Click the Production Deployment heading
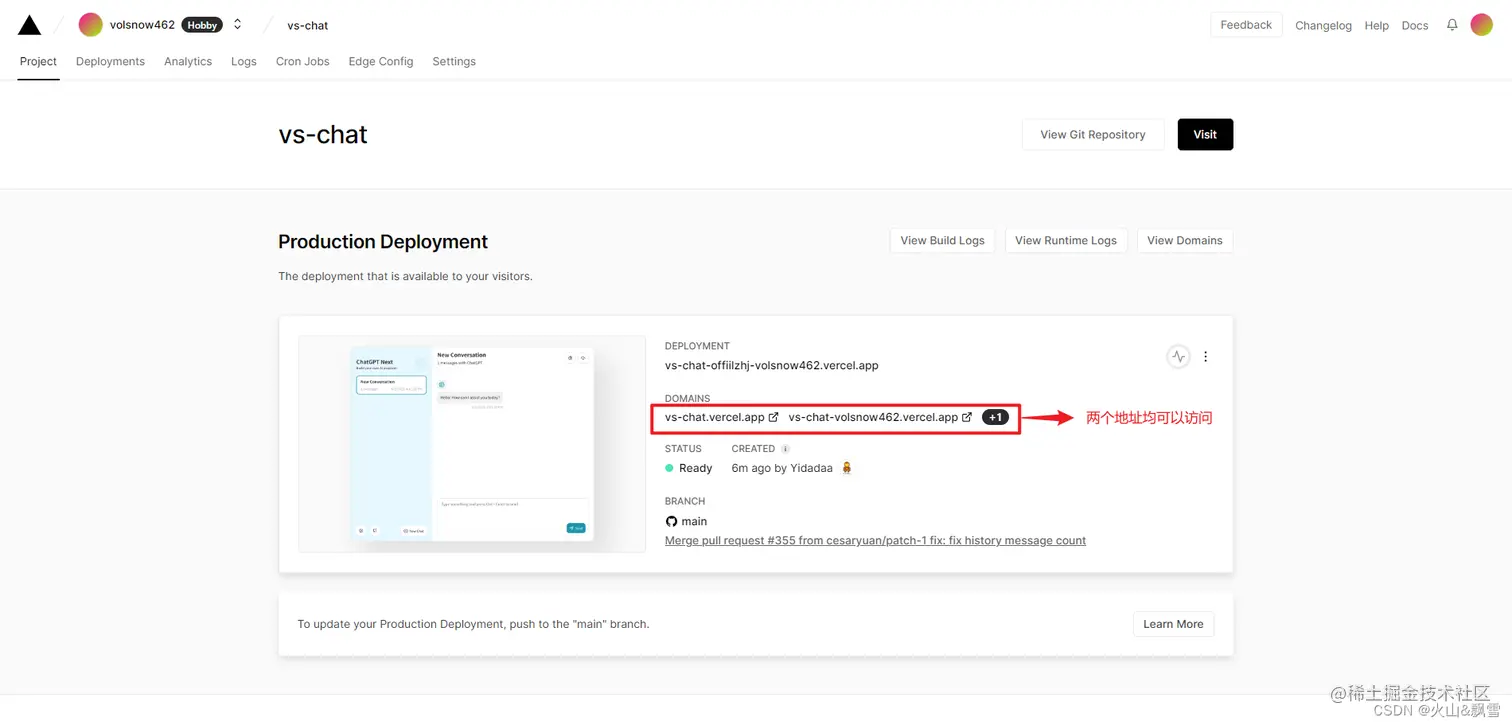 (383, 241)
